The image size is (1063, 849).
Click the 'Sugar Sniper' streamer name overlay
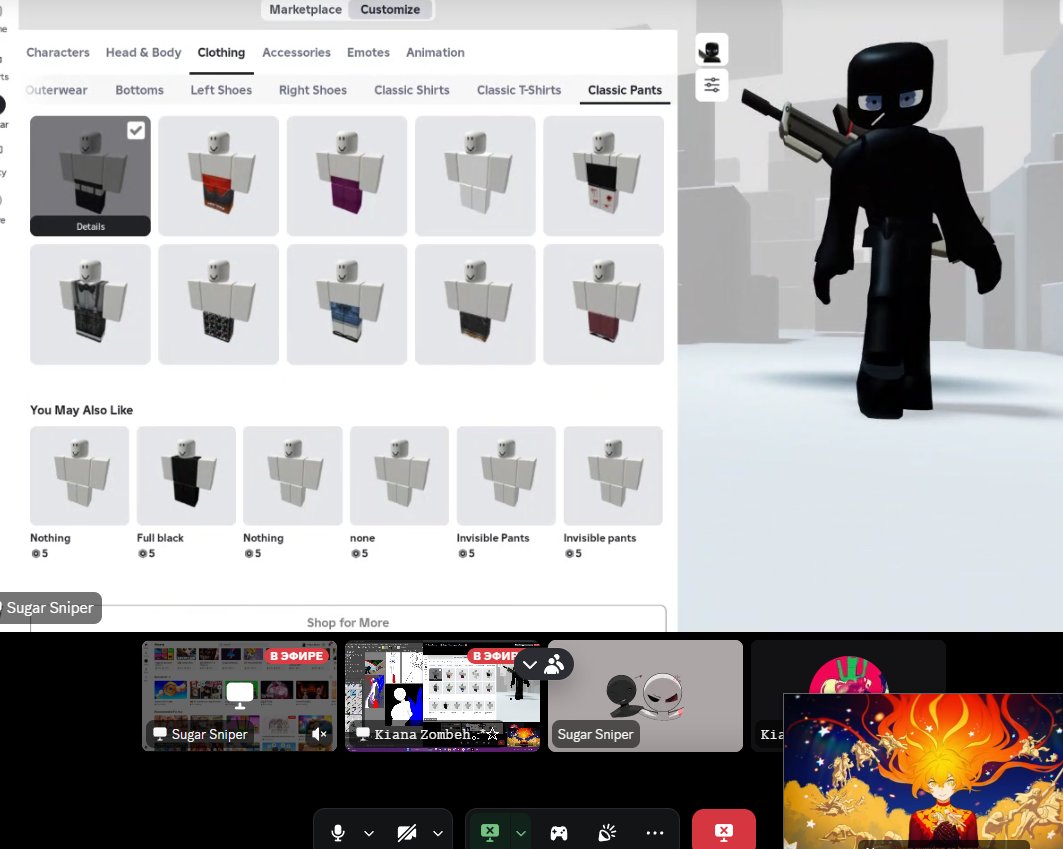(x=49, y=608)
